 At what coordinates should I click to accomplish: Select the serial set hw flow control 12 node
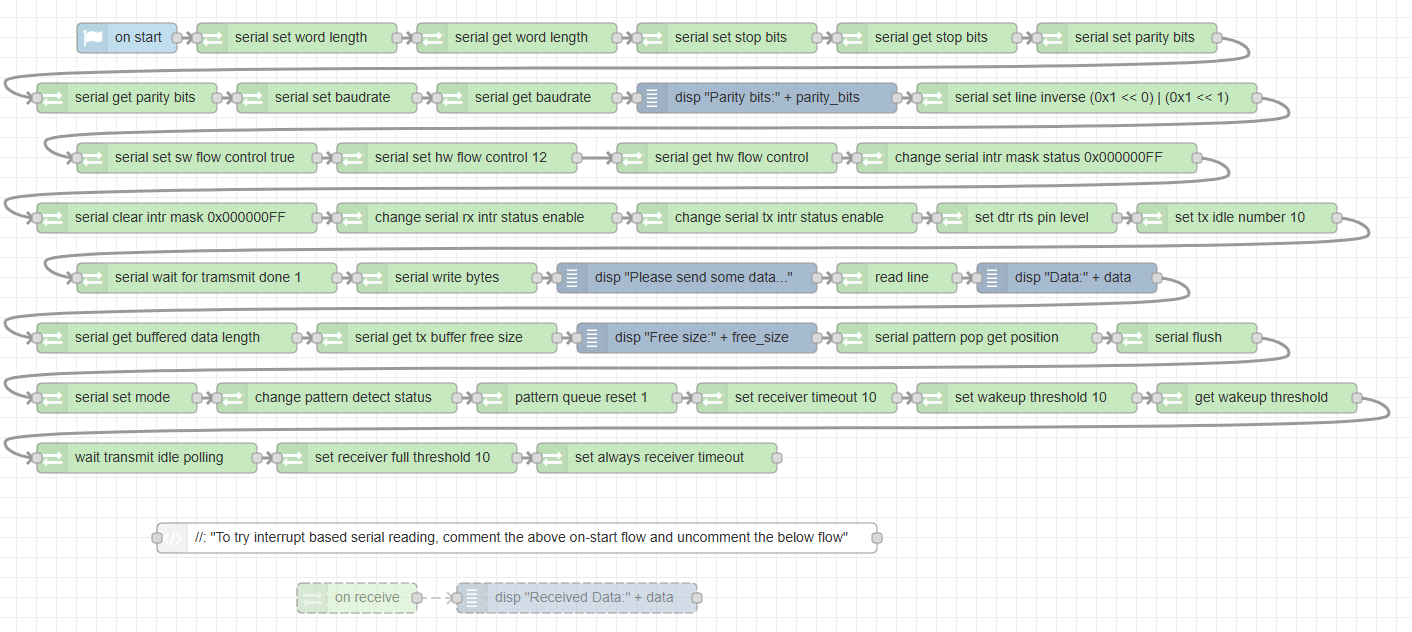tap(460, 158)
